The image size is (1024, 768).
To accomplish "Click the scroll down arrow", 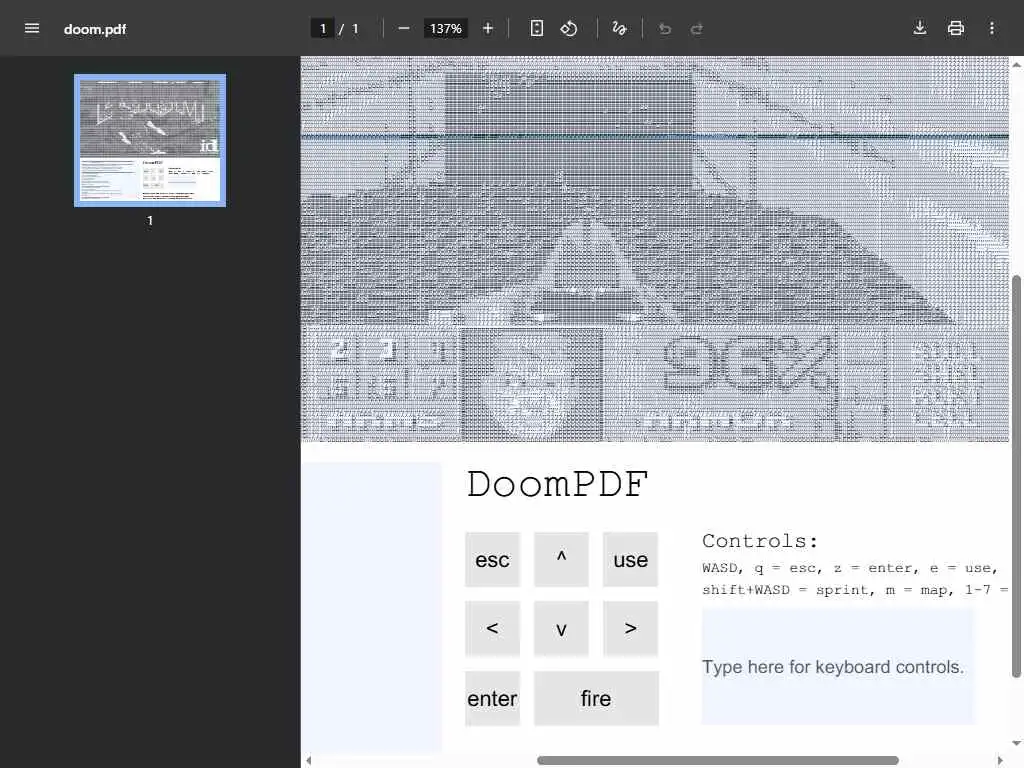I will tap(1016, 743).
